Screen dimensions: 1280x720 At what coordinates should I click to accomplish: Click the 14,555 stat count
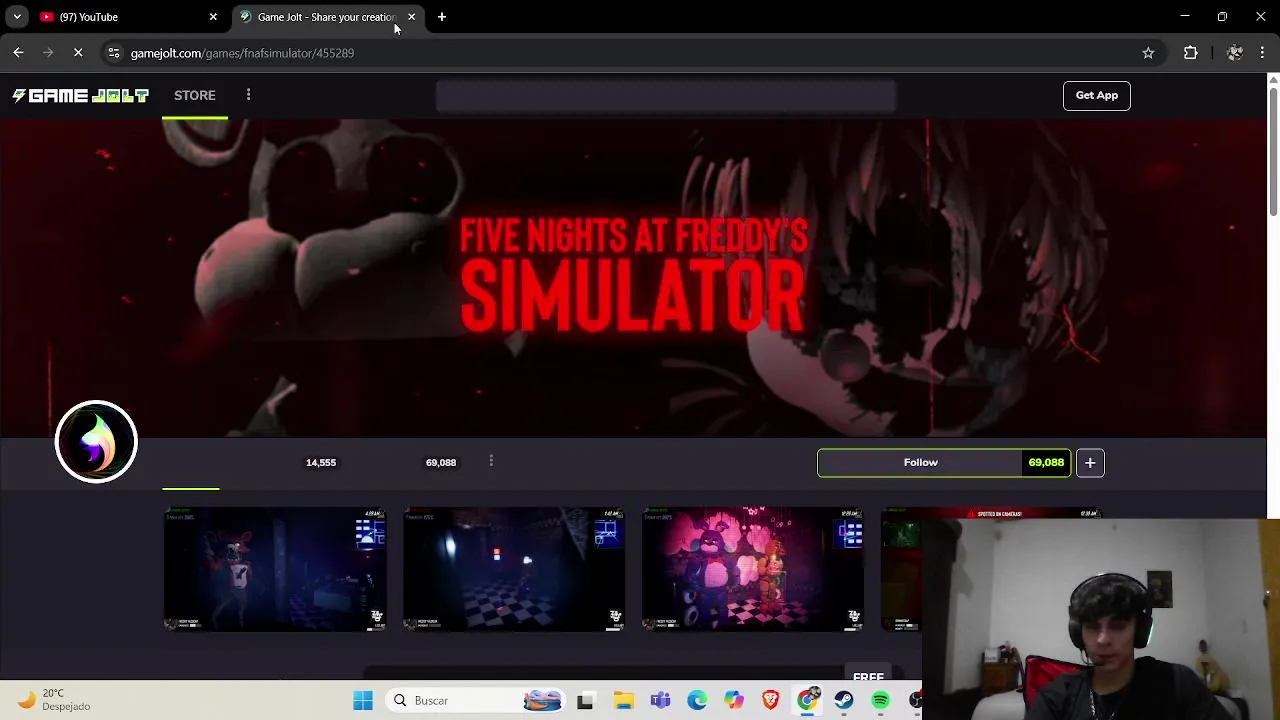321,462
